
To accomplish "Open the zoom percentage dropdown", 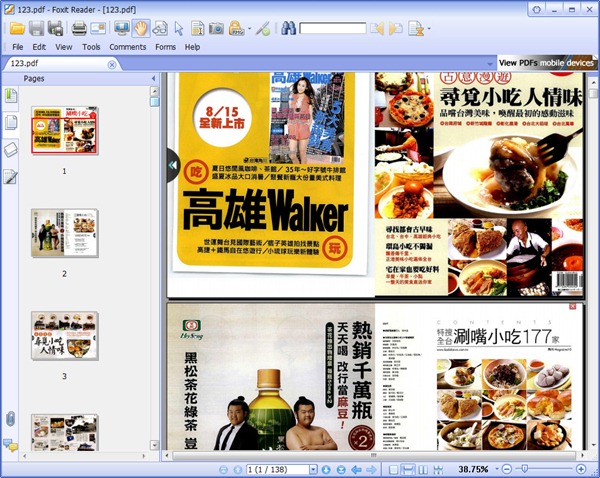I will [x=495, y=469].
